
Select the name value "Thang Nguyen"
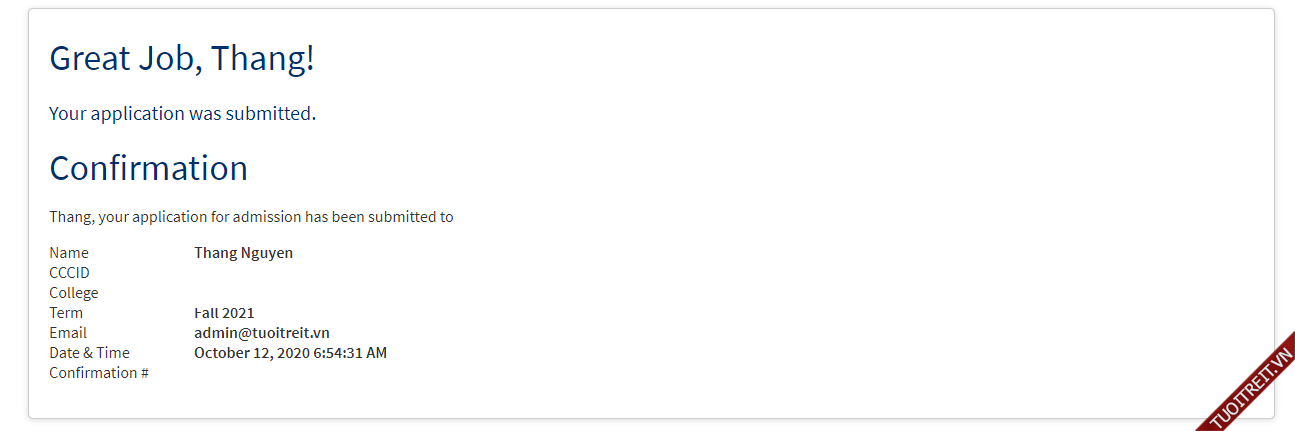[243, 253]
